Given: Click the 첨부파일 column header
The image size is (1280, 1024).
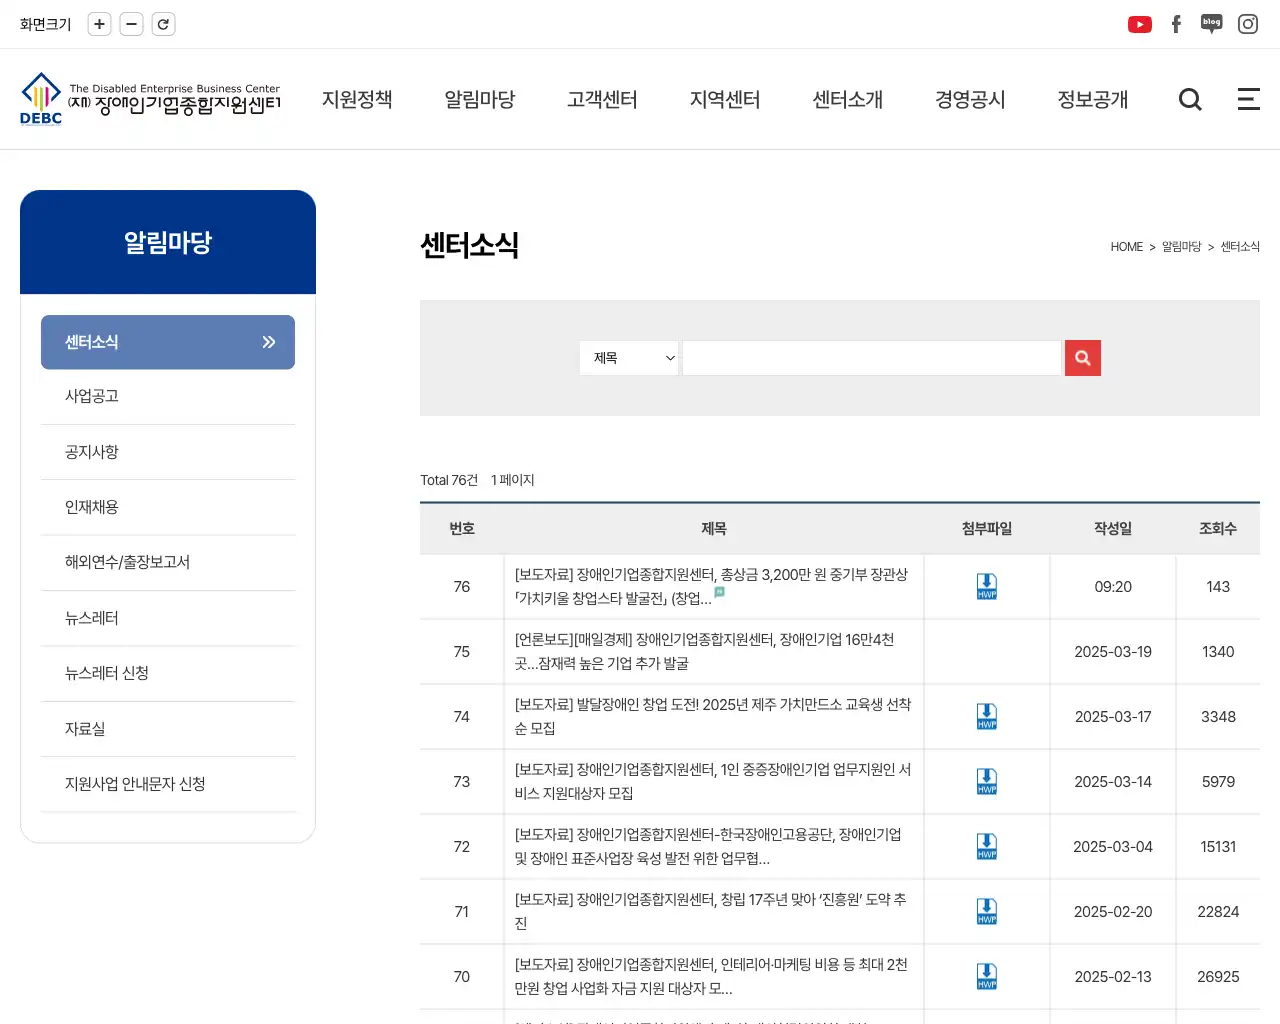Looking at the screenshot, I should pos(987,529).
